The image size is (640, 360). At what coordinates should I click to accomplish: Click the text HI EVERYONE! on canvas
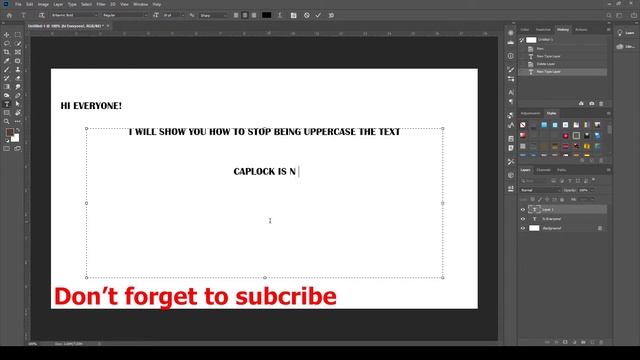click(x=91, y=106)
